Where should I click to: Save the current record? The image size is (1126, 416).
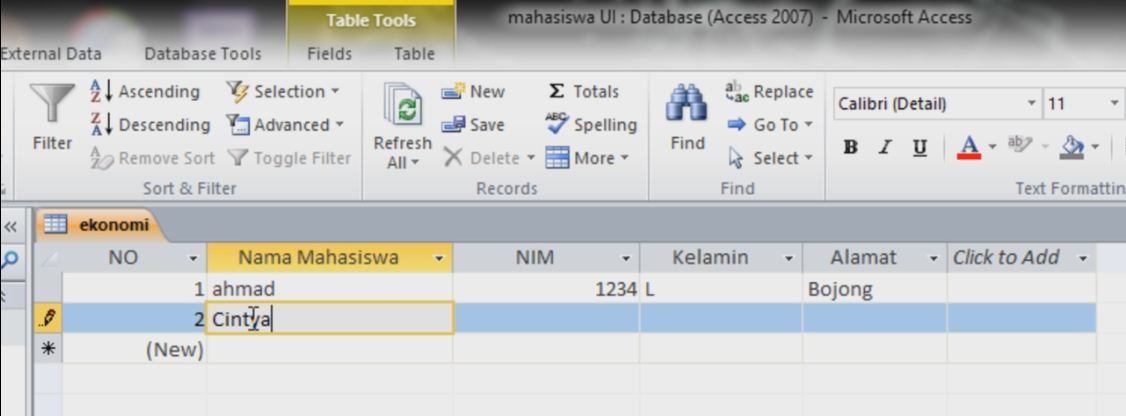point(473,125)
